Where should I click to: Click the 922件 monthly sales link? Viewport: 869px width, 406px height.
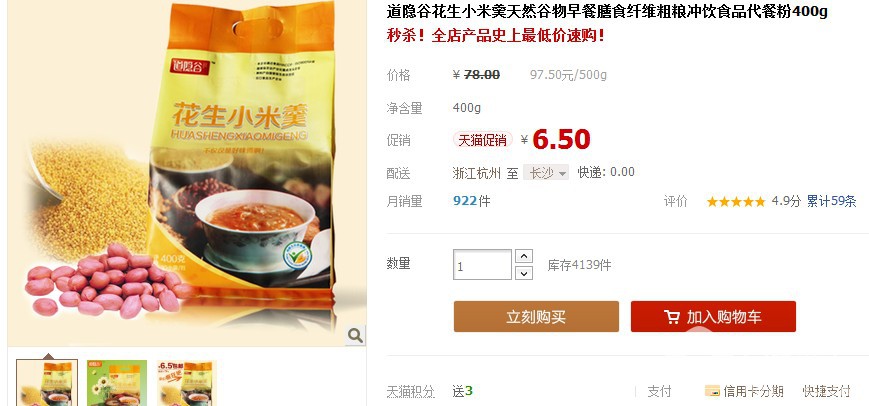[x=472, y=201]
